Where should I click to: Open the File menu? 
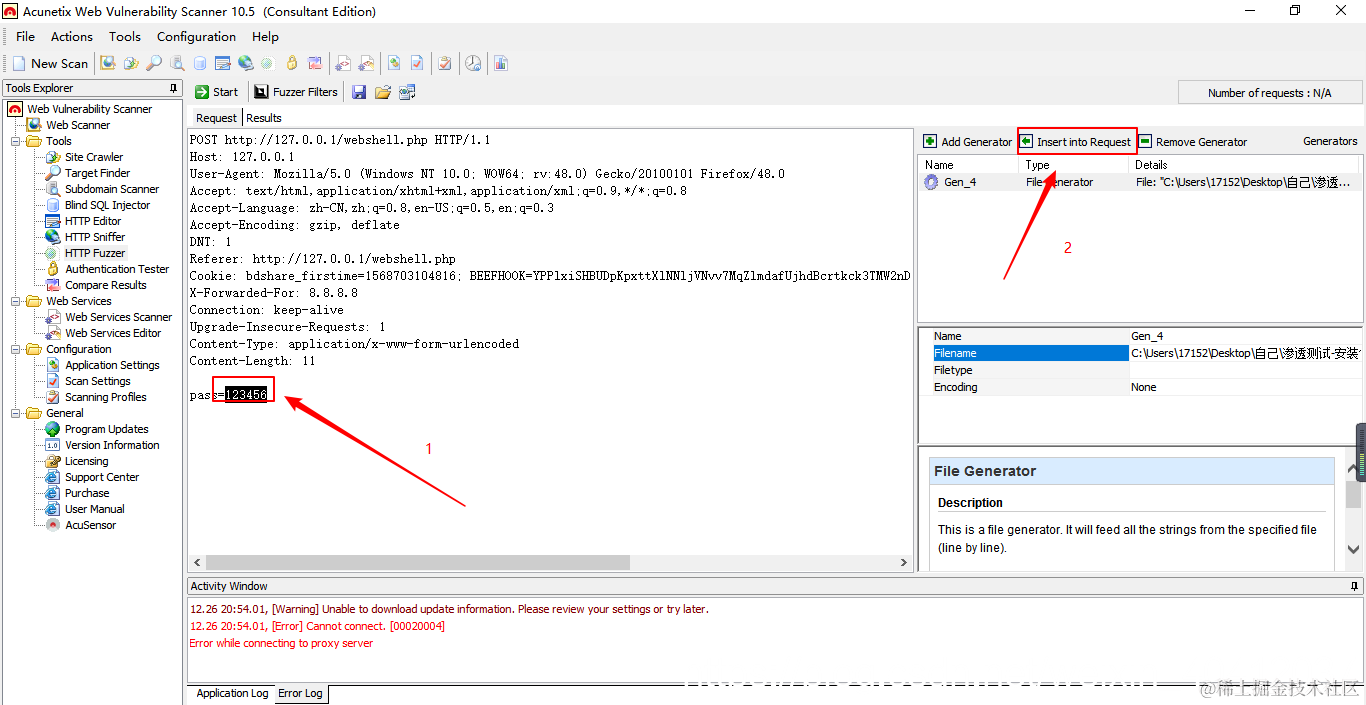coord(26,36)
